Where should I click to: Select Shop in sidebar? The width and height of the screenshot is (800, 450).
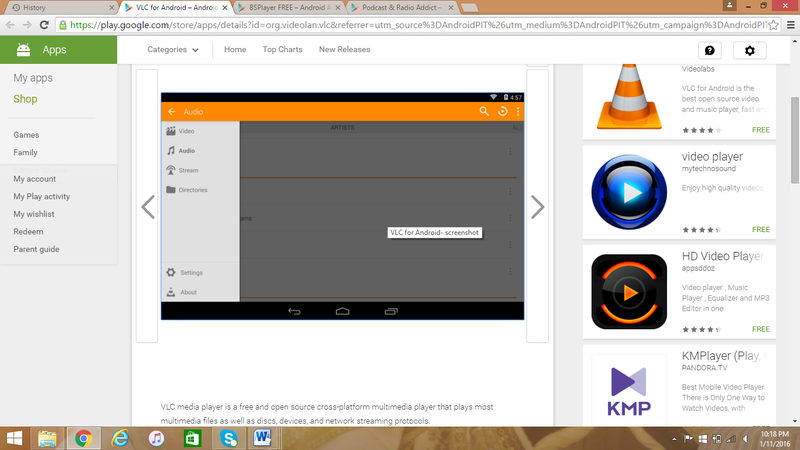(x=25, y=99)
